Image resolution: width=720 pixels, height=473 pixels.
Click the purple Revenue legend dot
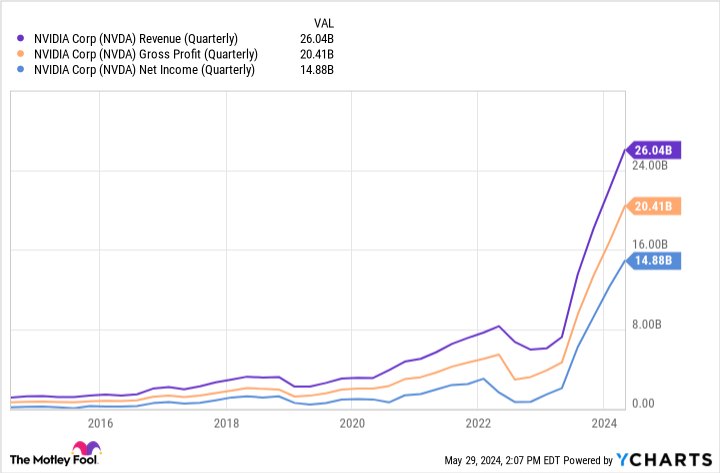tap(20, 39)
